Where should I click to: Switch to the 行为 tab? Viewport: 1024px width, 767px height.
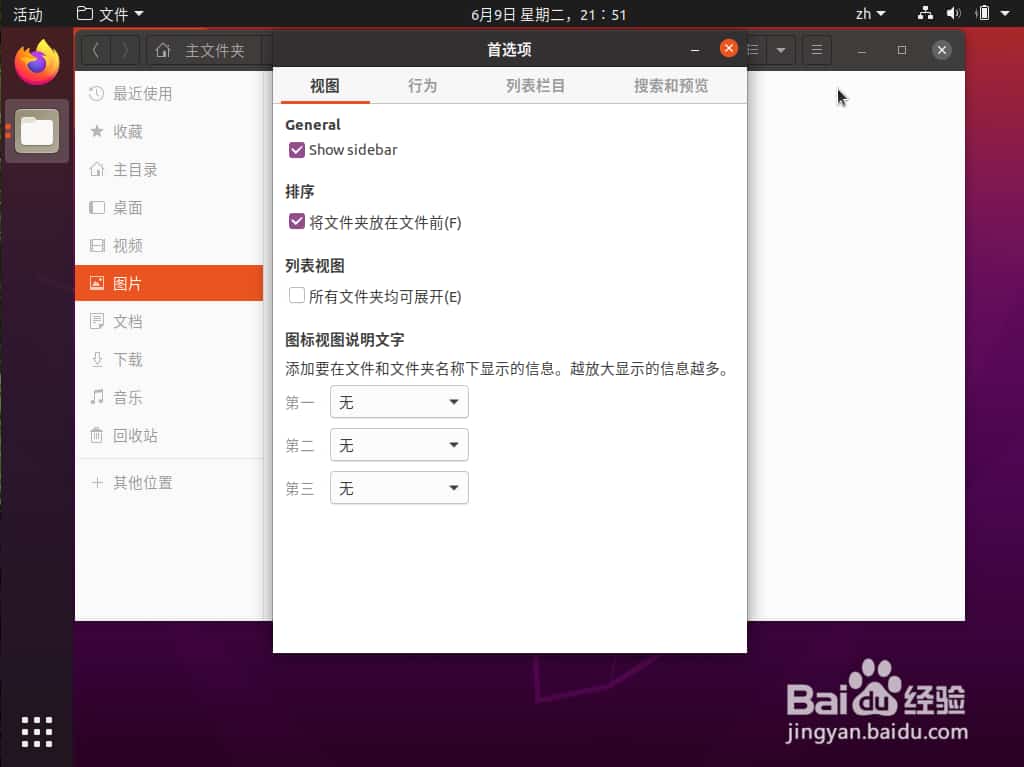pos(423,86)
